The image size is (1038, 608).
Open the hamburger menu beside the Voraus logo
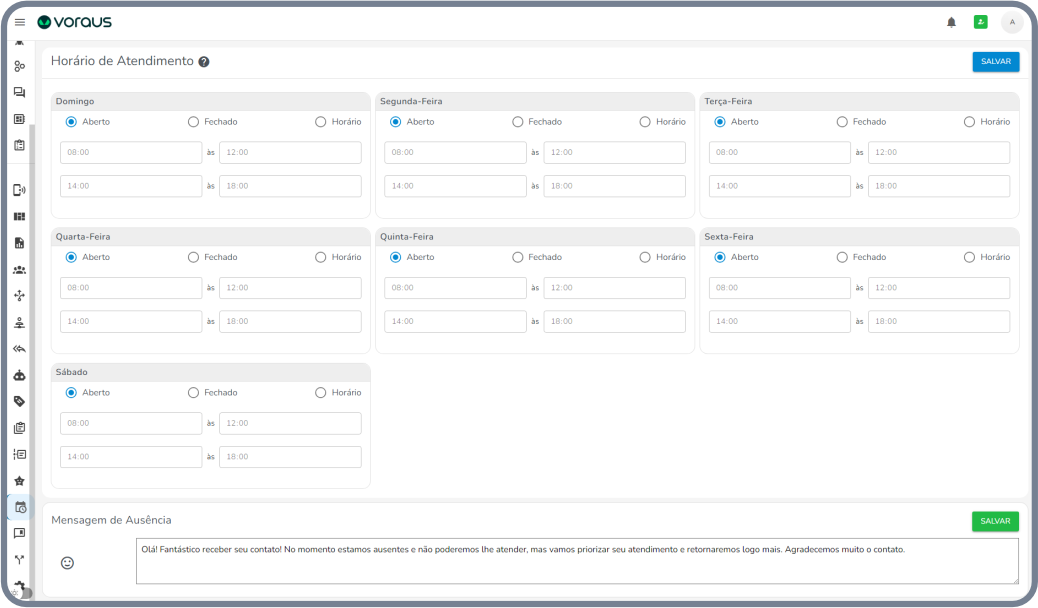click(19, 22)
